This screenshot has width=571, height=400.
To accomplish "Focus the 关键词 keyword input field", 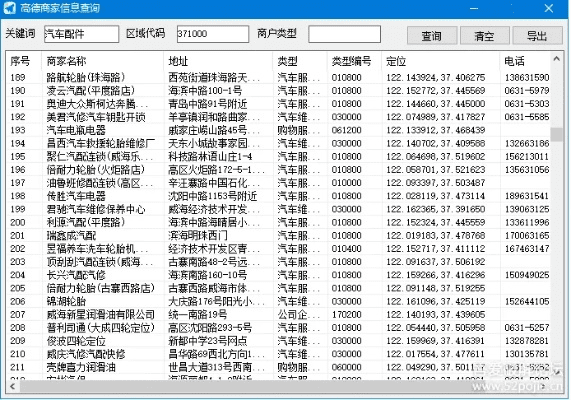I will pyautogui.click(x=81, y=34).
